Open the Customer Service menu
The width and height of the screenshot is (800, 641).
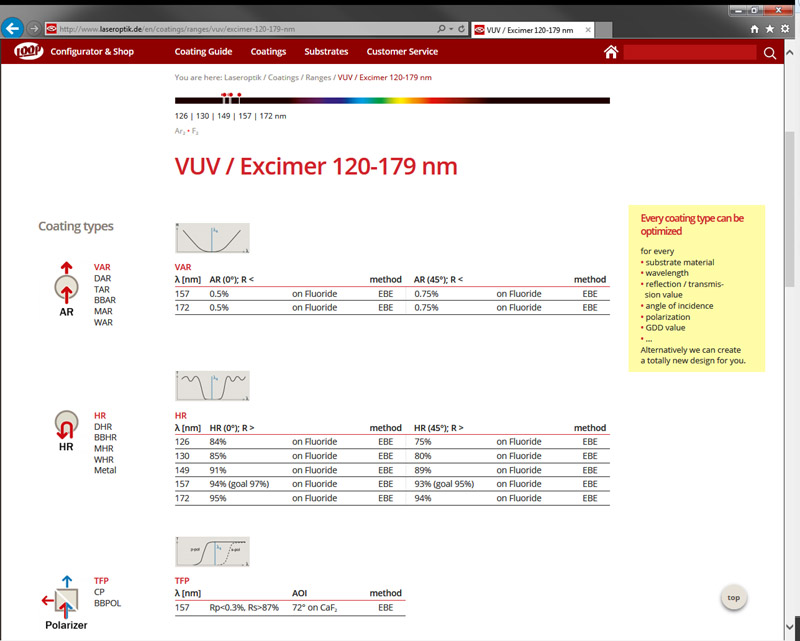pos(402,52)
